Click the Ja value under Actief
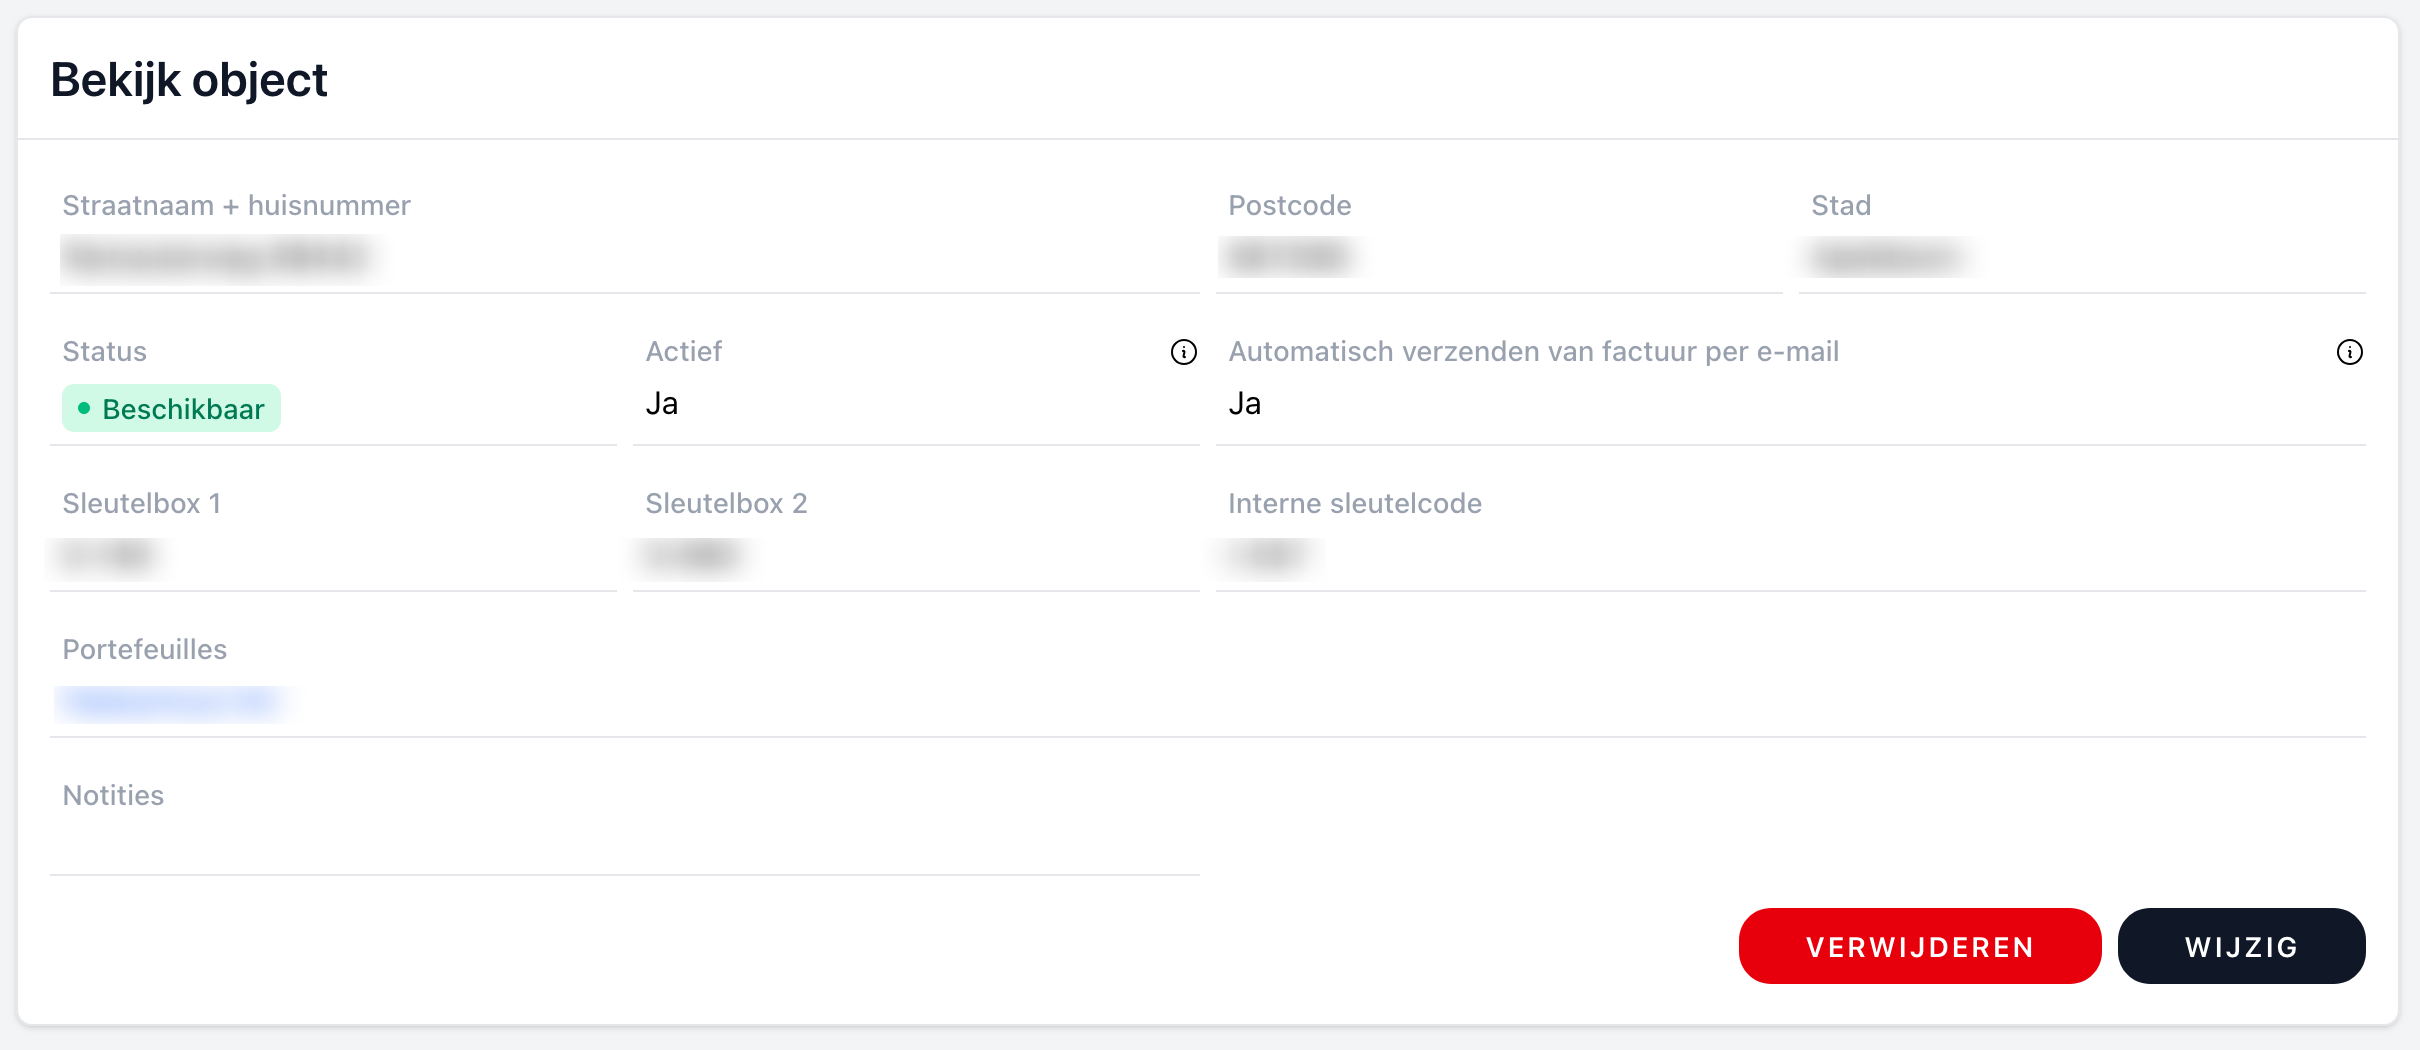Viewport: 2420px width, 1050px height. pos(662,404)
